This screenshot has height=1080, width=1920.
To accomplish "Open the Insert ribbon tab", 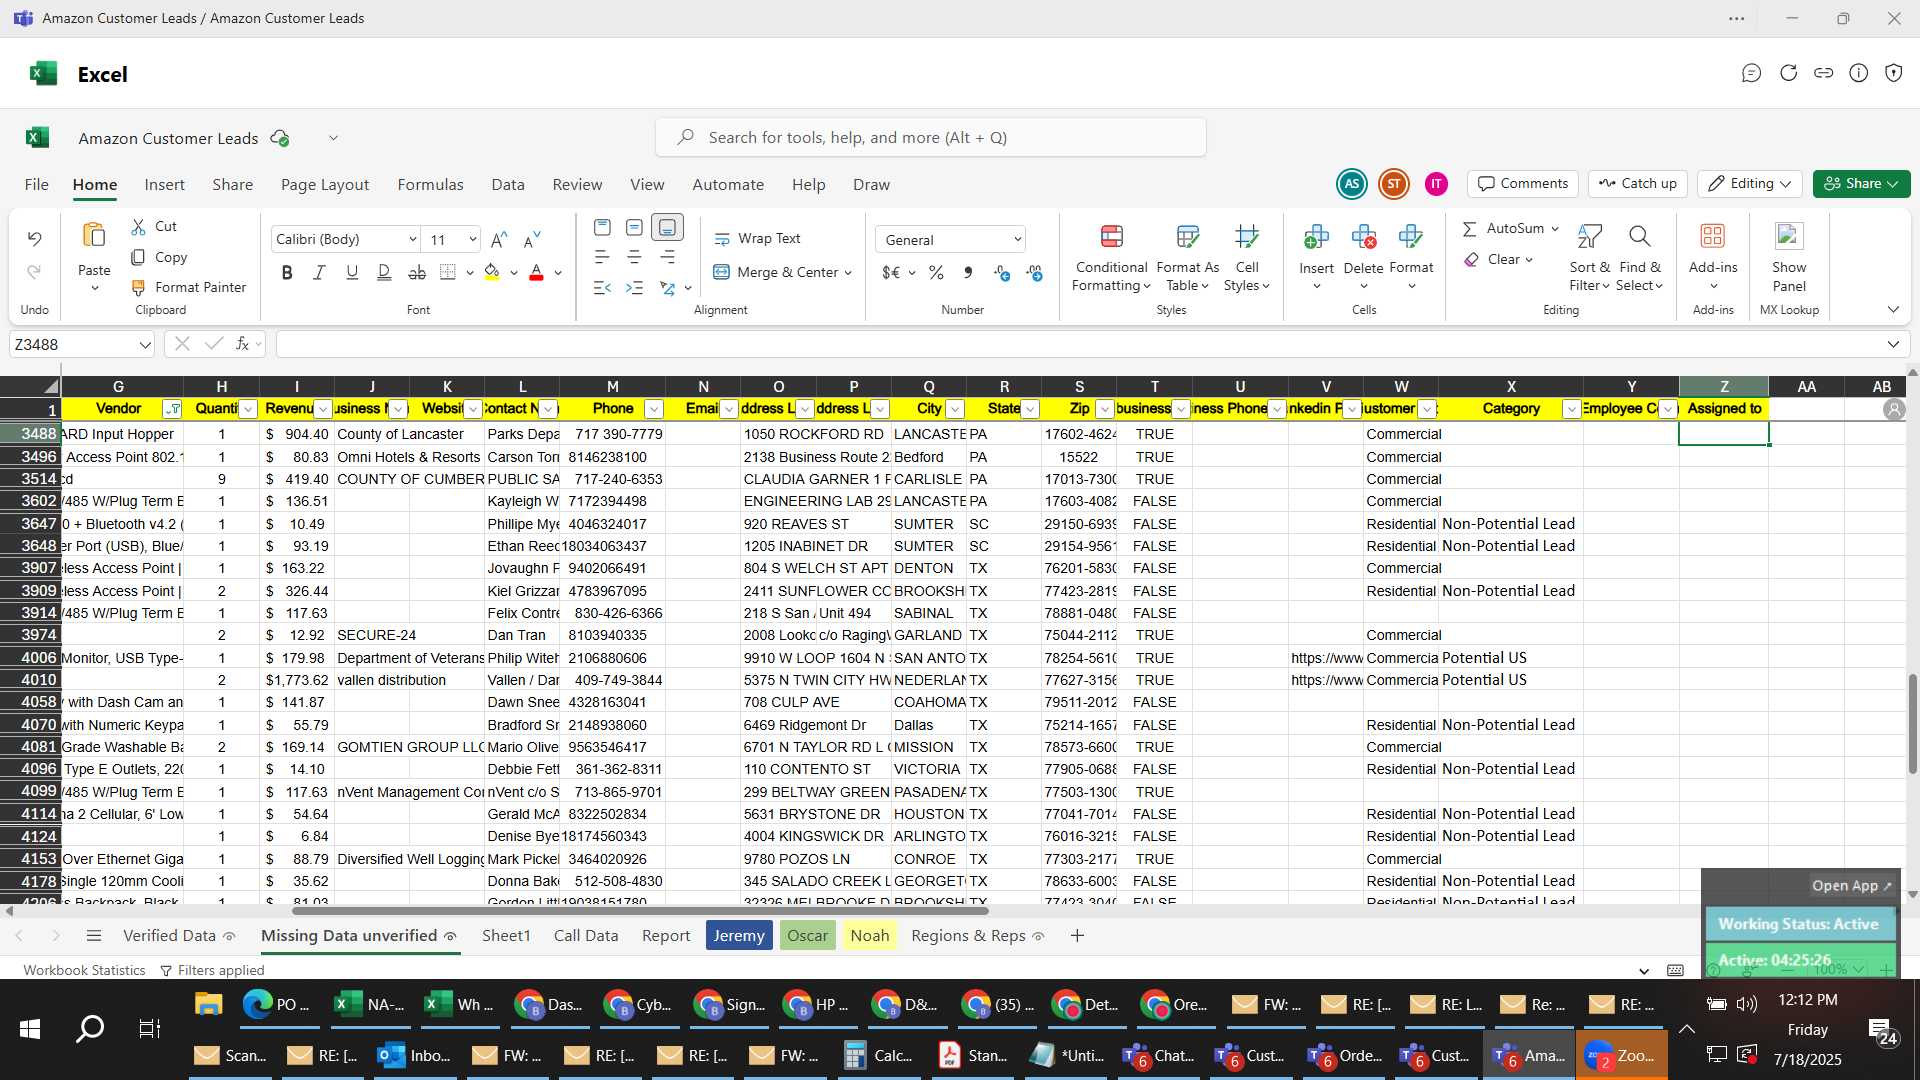I will tap(164, 185).
